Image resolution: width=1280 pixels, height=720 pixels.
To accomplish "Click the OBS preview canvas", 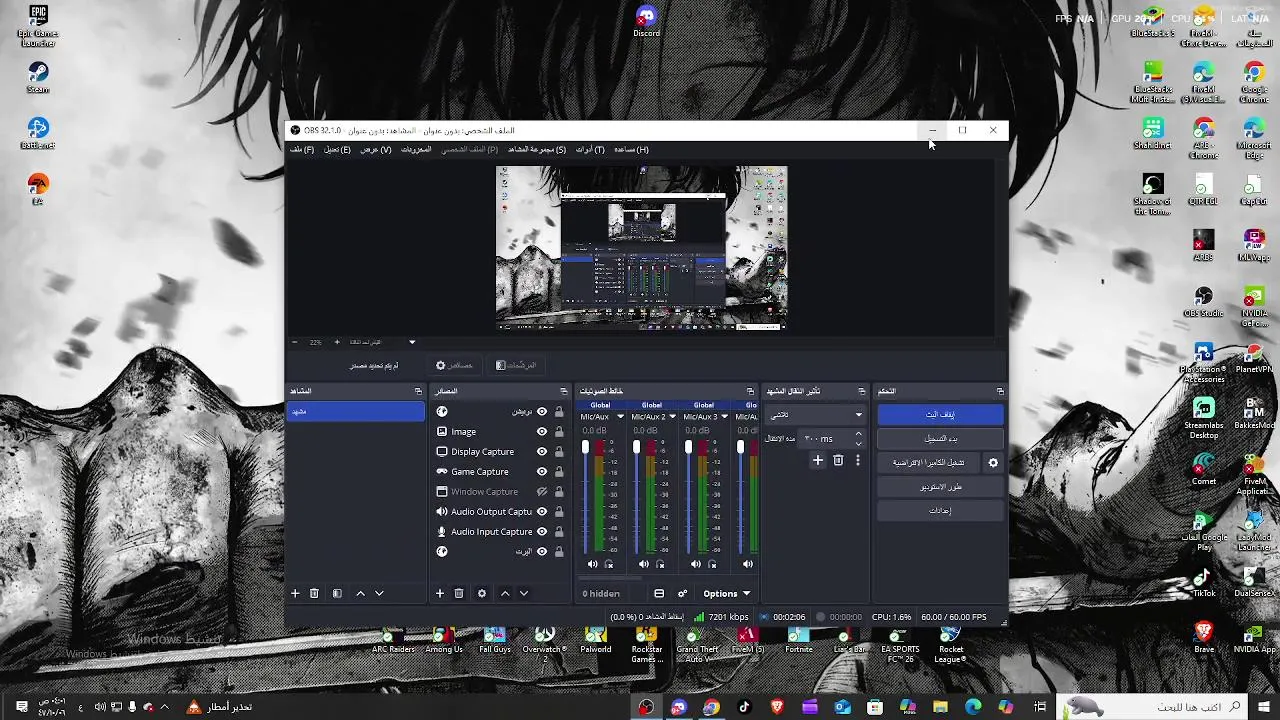I will tap(642, 248).
